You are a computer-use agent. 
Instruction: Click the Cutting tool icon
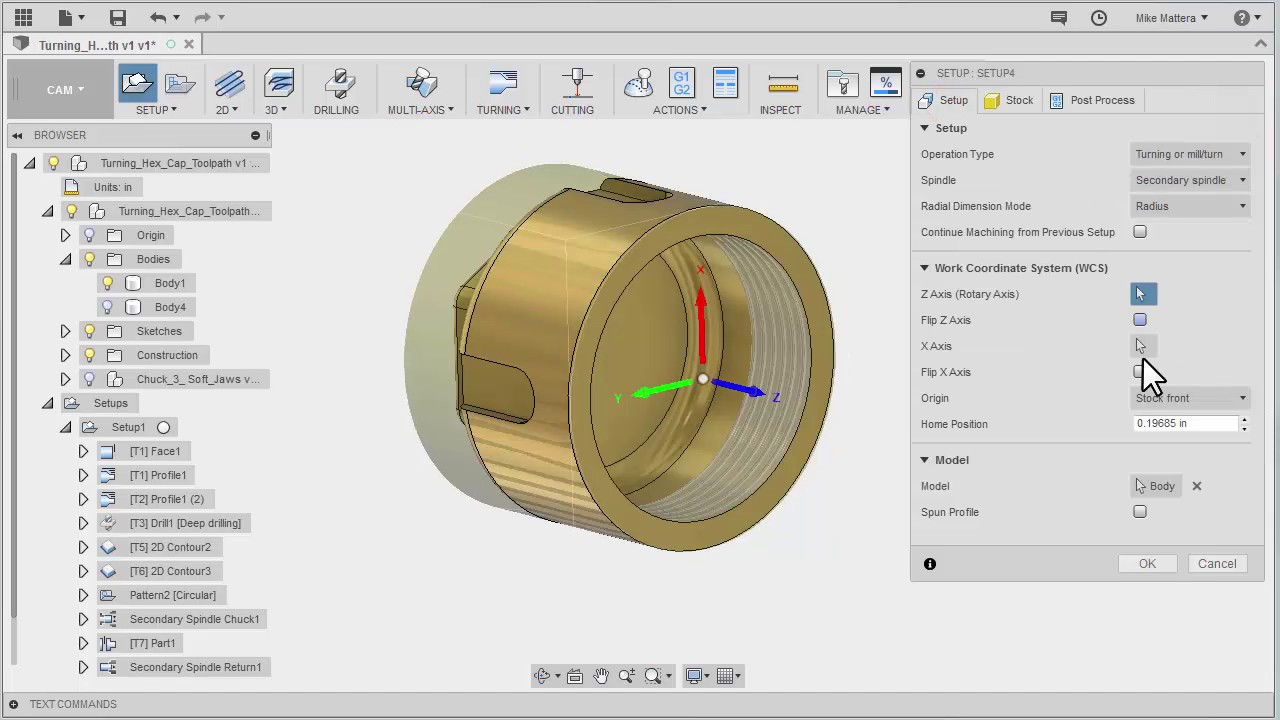click(x=575, y=84)
